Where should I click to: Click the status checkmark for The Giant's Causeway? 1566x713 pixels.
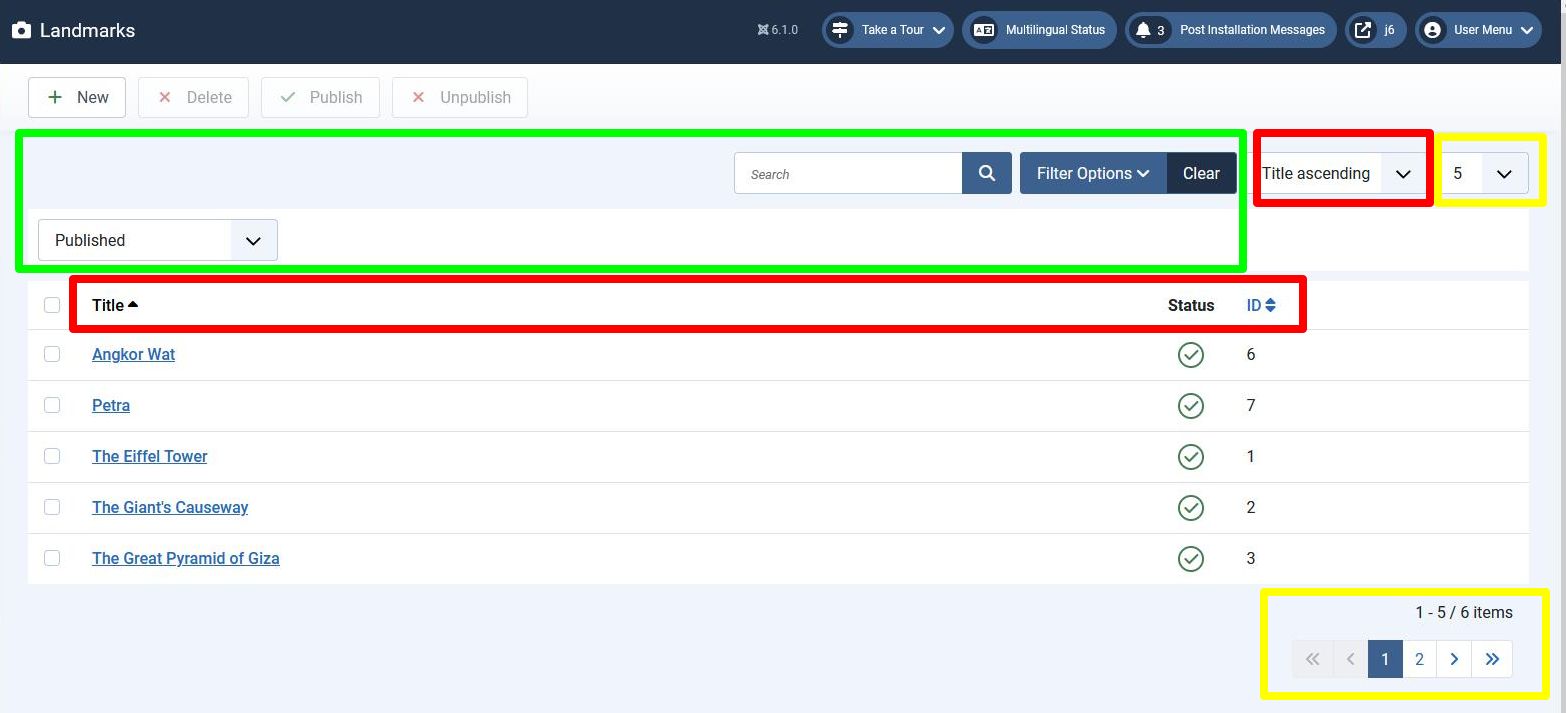pyautogui.click(x=1190, y=508)
